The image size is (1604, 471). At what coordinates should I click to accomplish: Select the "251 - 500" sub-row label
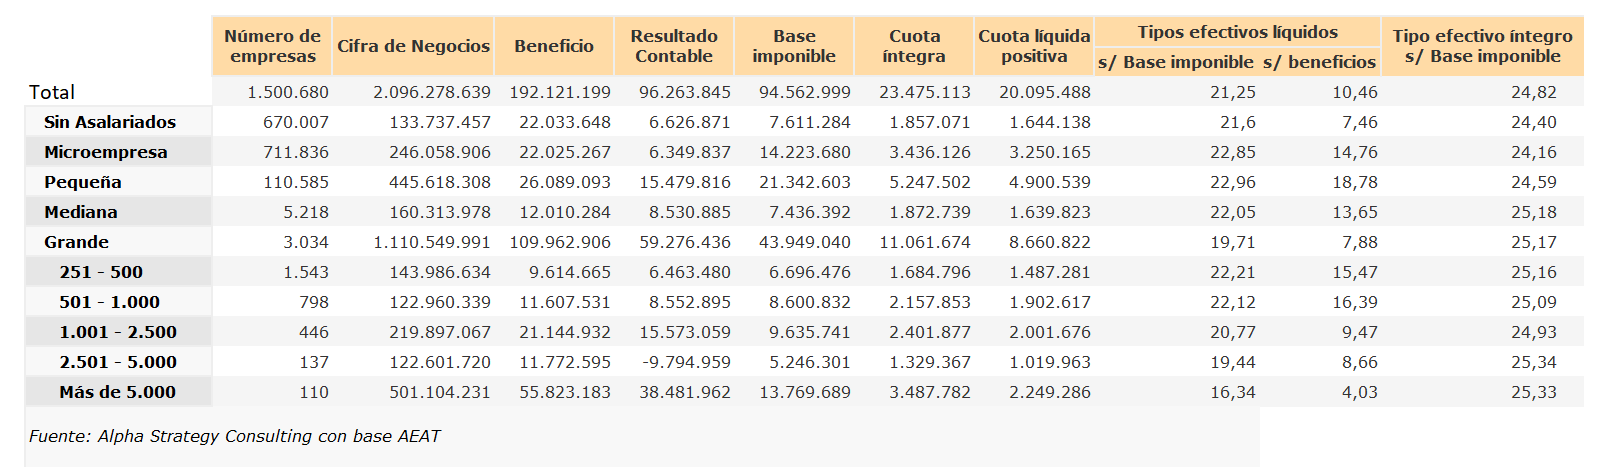(x=101, y=272)
